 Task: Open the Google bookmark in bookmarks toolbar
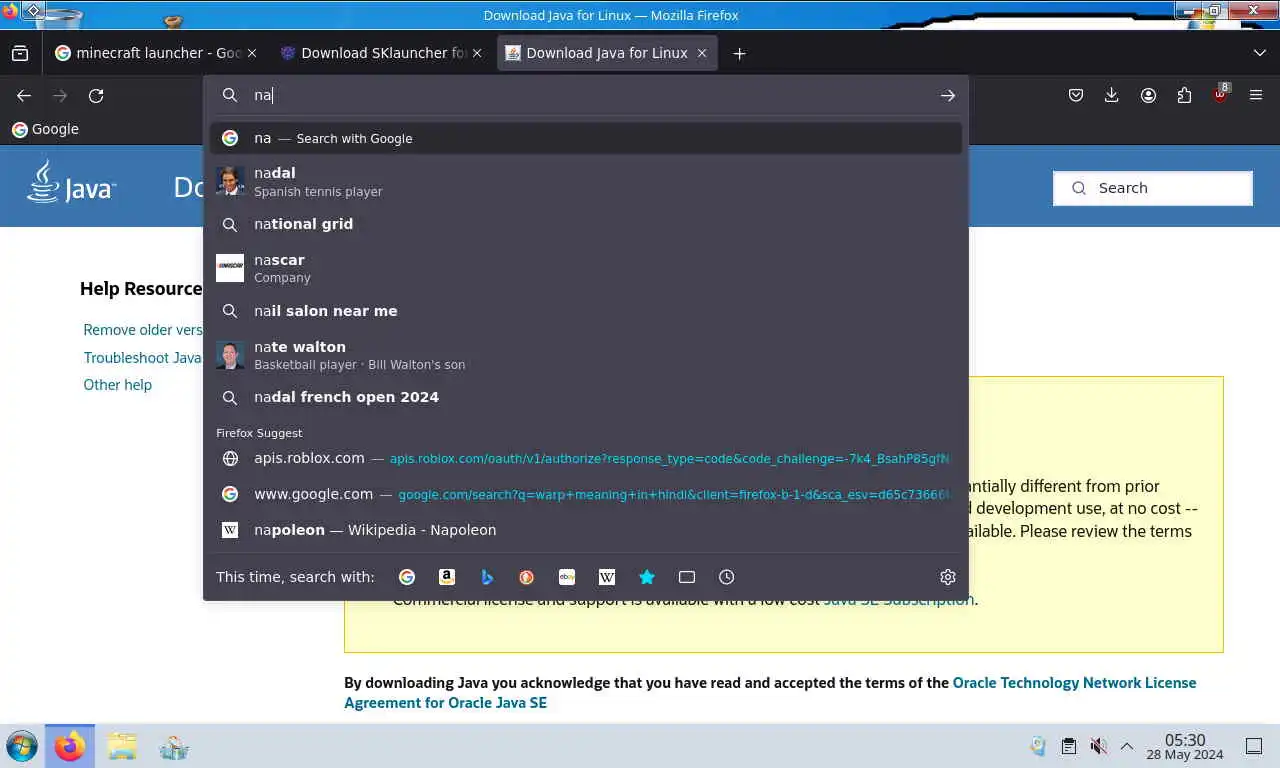(x=45, y=129)
